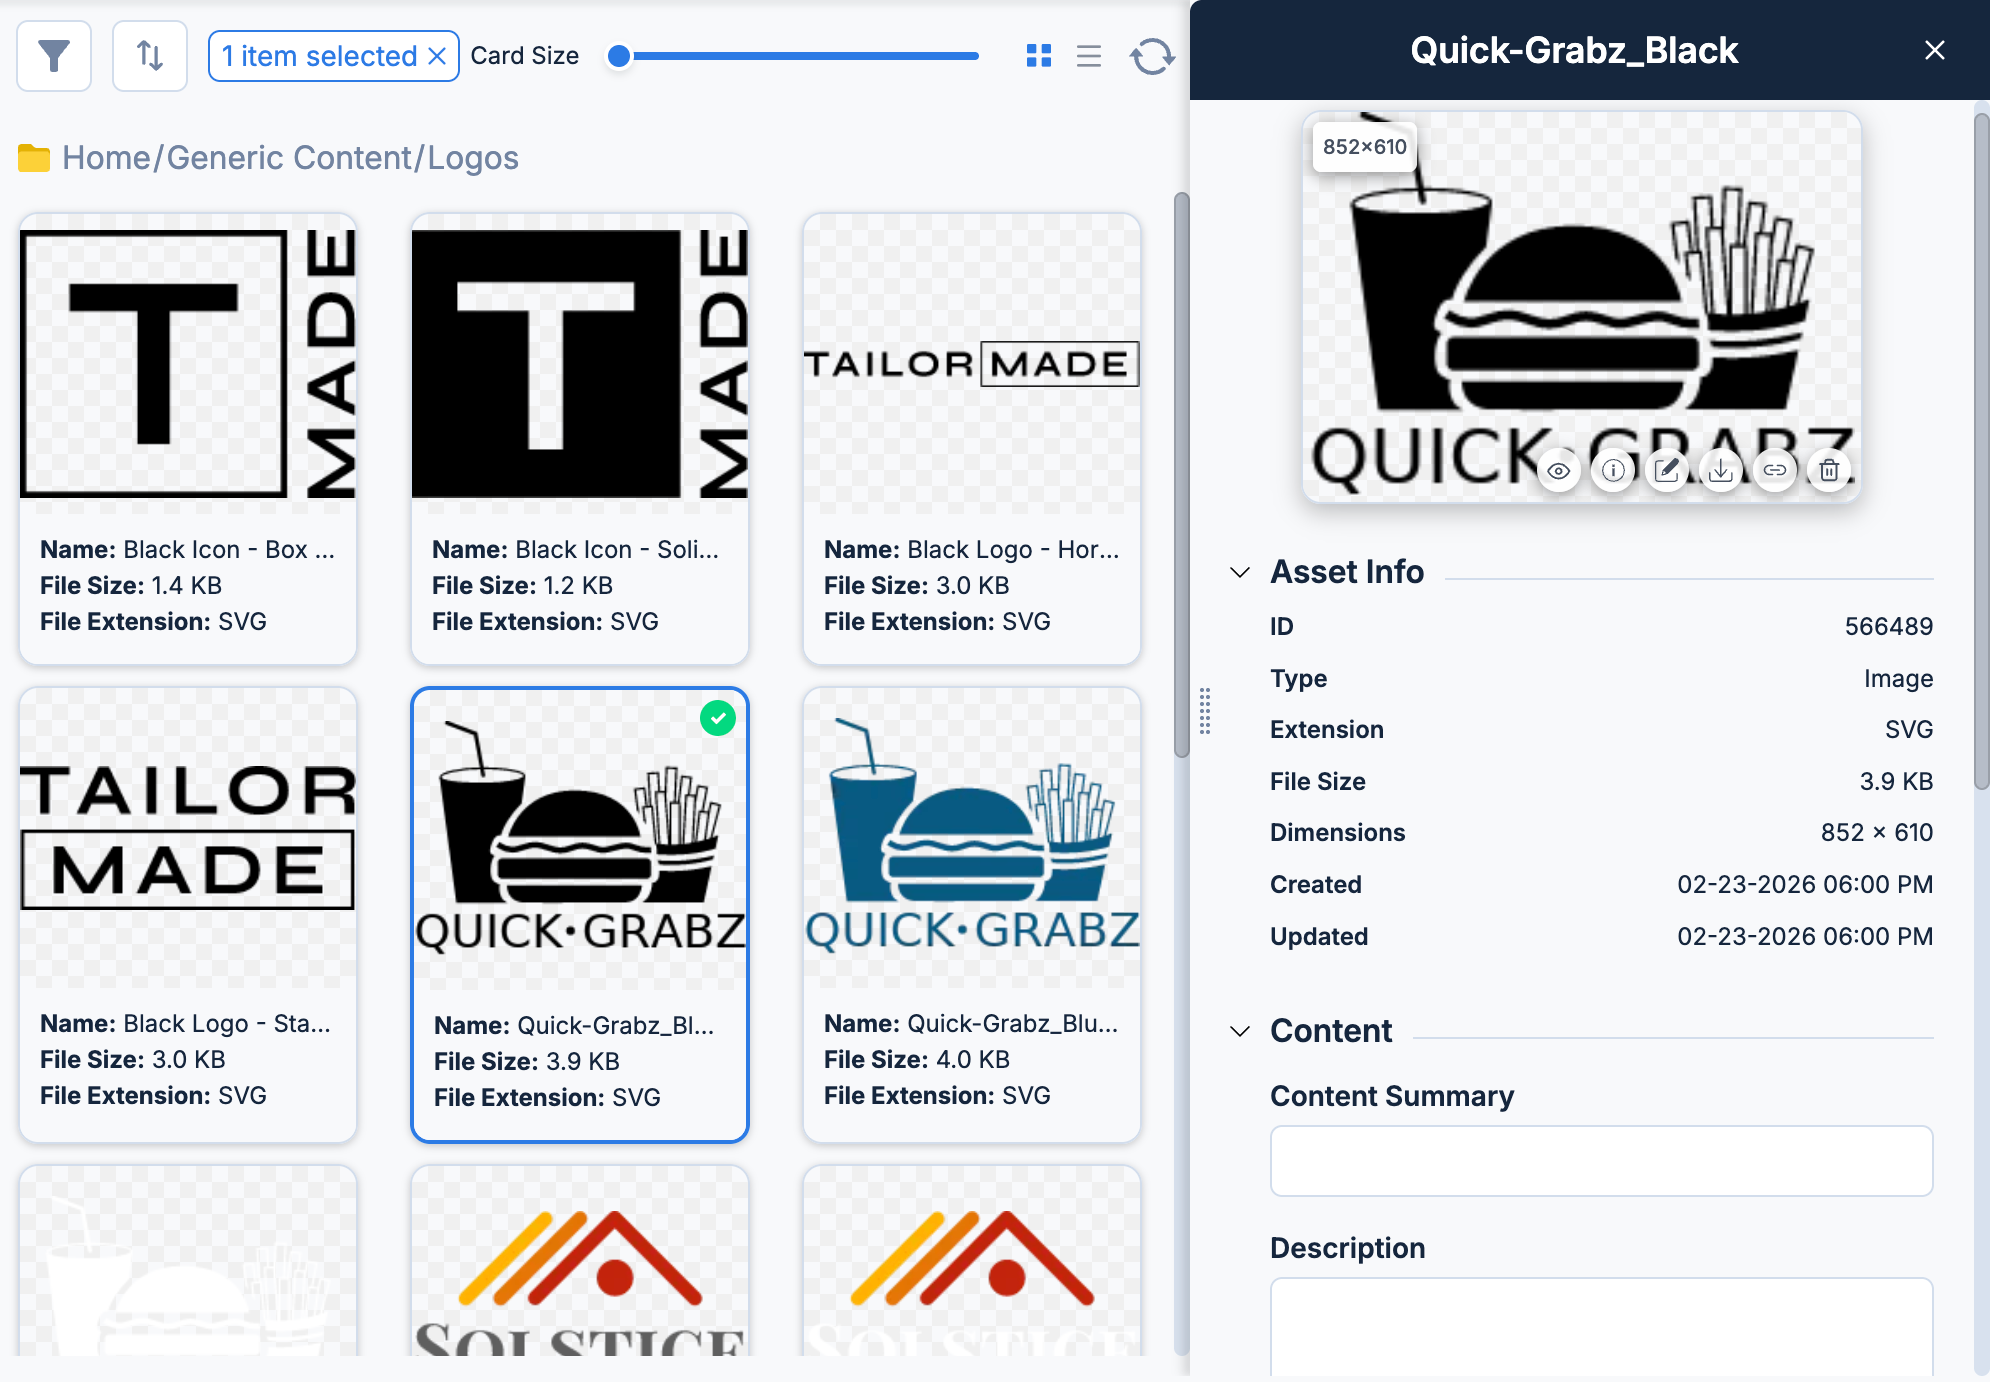This screenshot has width=1990, height=1382.
Task: Collapse the Asset Info section
Action: (x=1240, y=572)
